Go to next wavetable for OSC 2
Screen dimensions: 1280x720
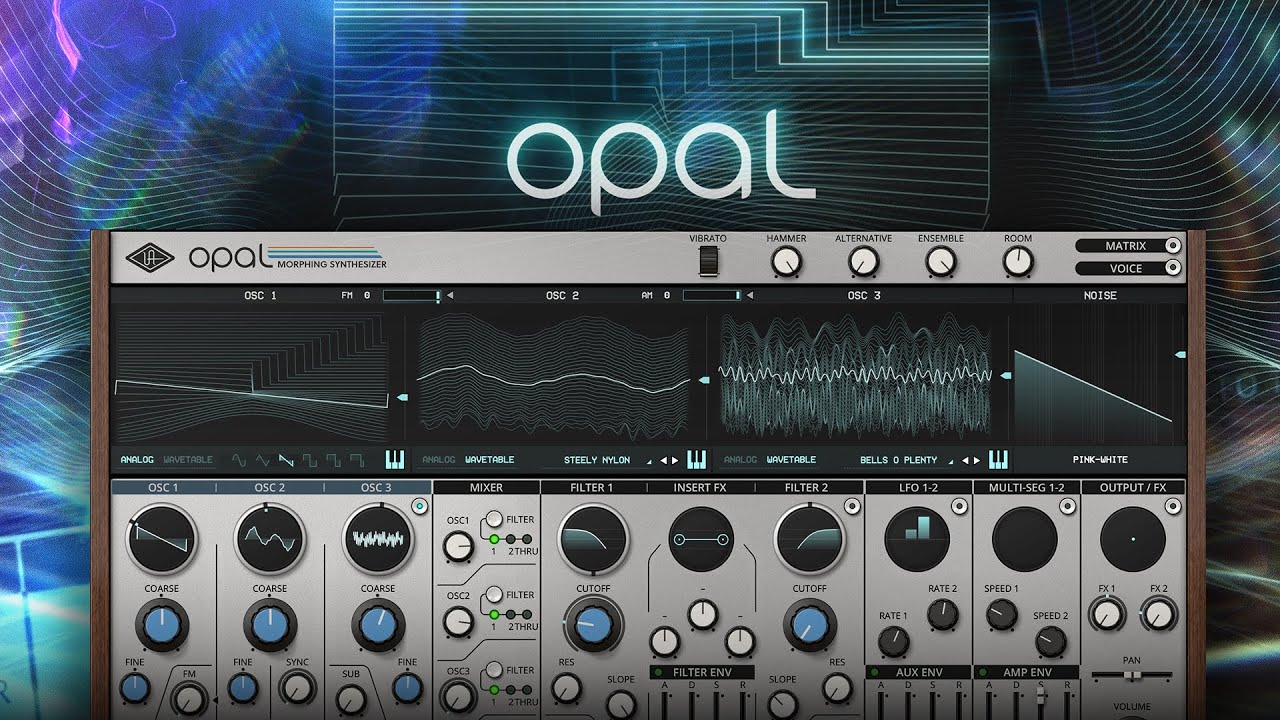675,460
